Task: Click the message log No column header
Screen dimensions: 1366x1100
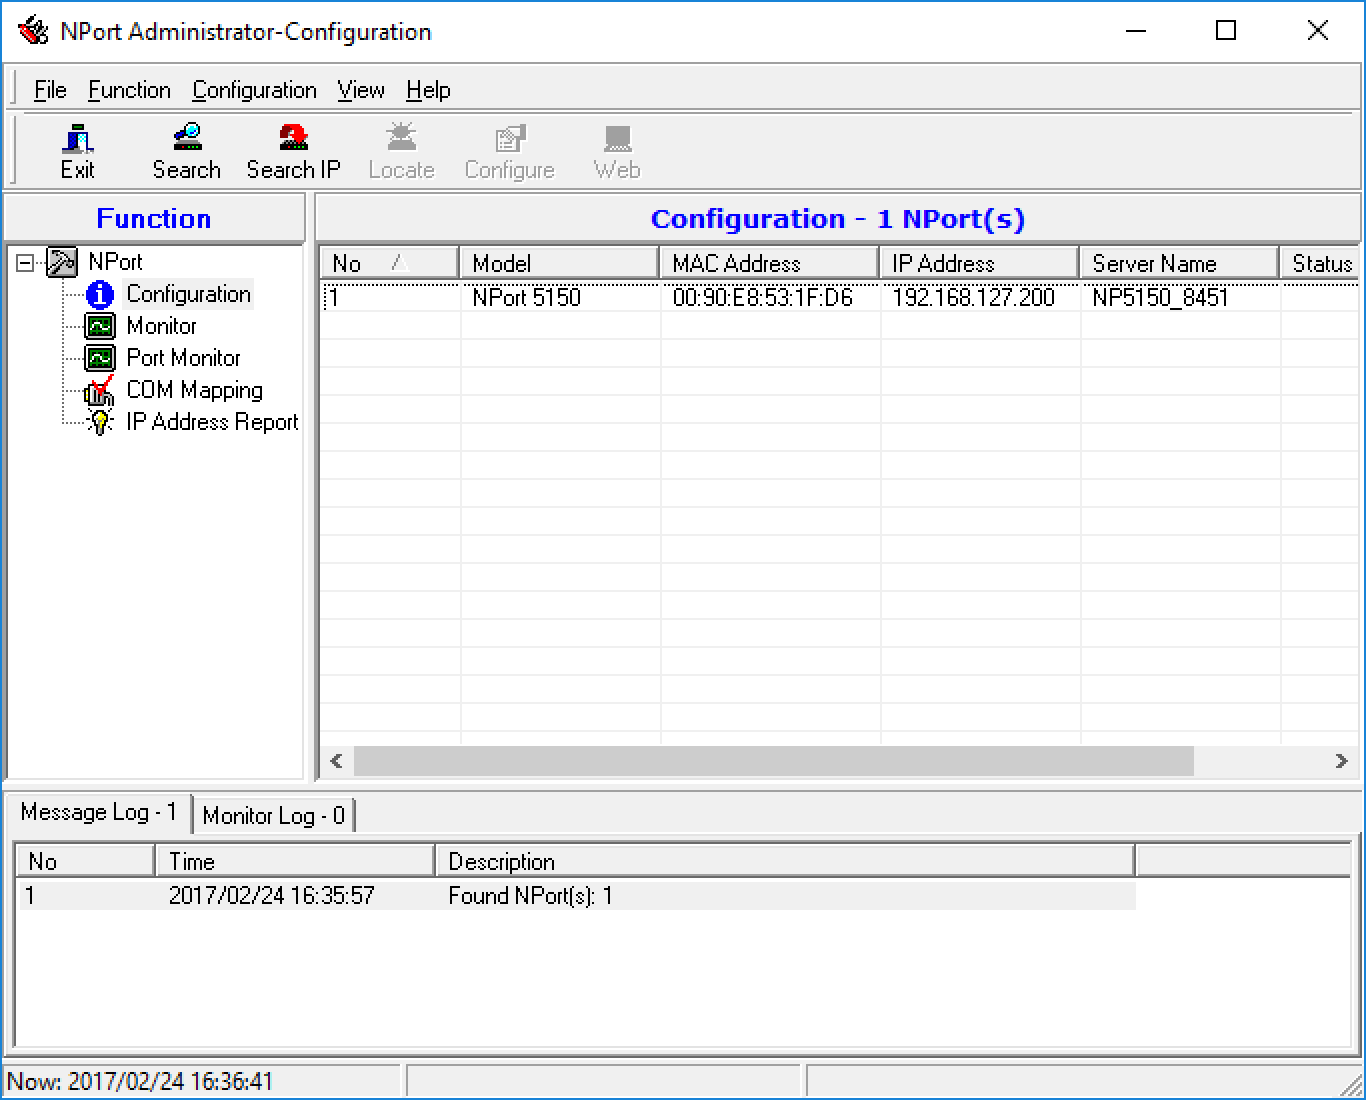Action: pos(85,861)
